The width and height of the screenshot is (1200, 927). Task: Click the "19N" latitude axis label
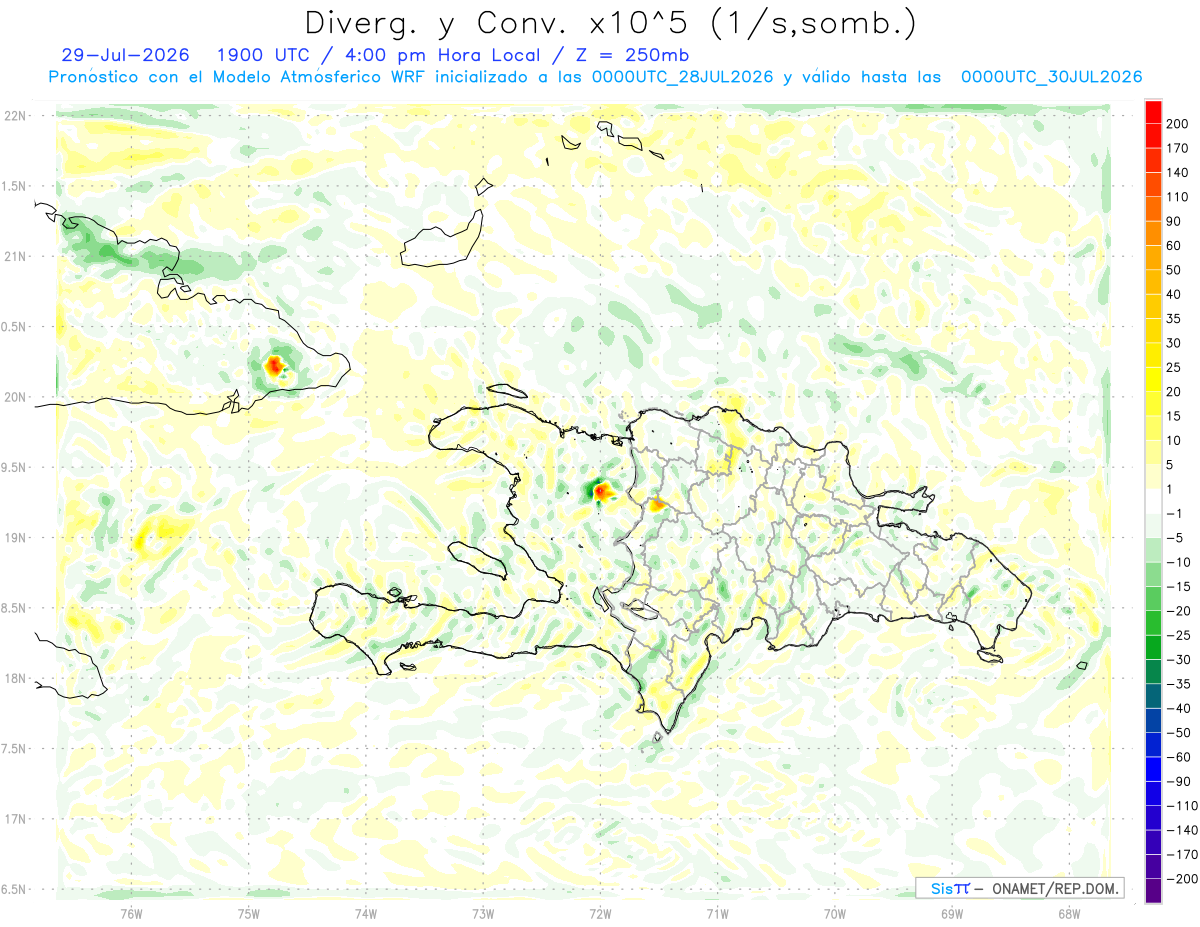[x=15, y=538]
